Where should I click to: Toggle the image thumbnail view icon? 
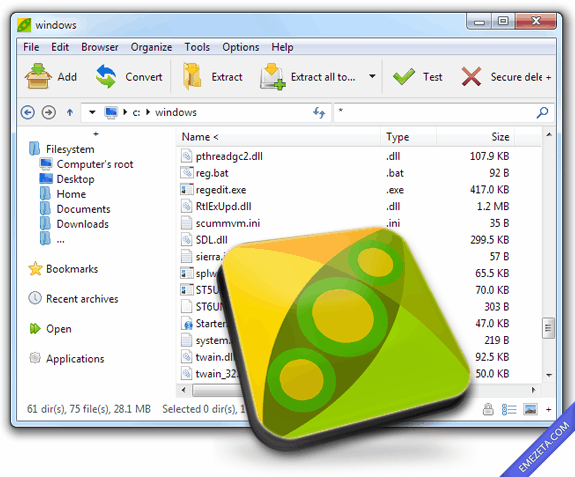[x=530, y=409]
